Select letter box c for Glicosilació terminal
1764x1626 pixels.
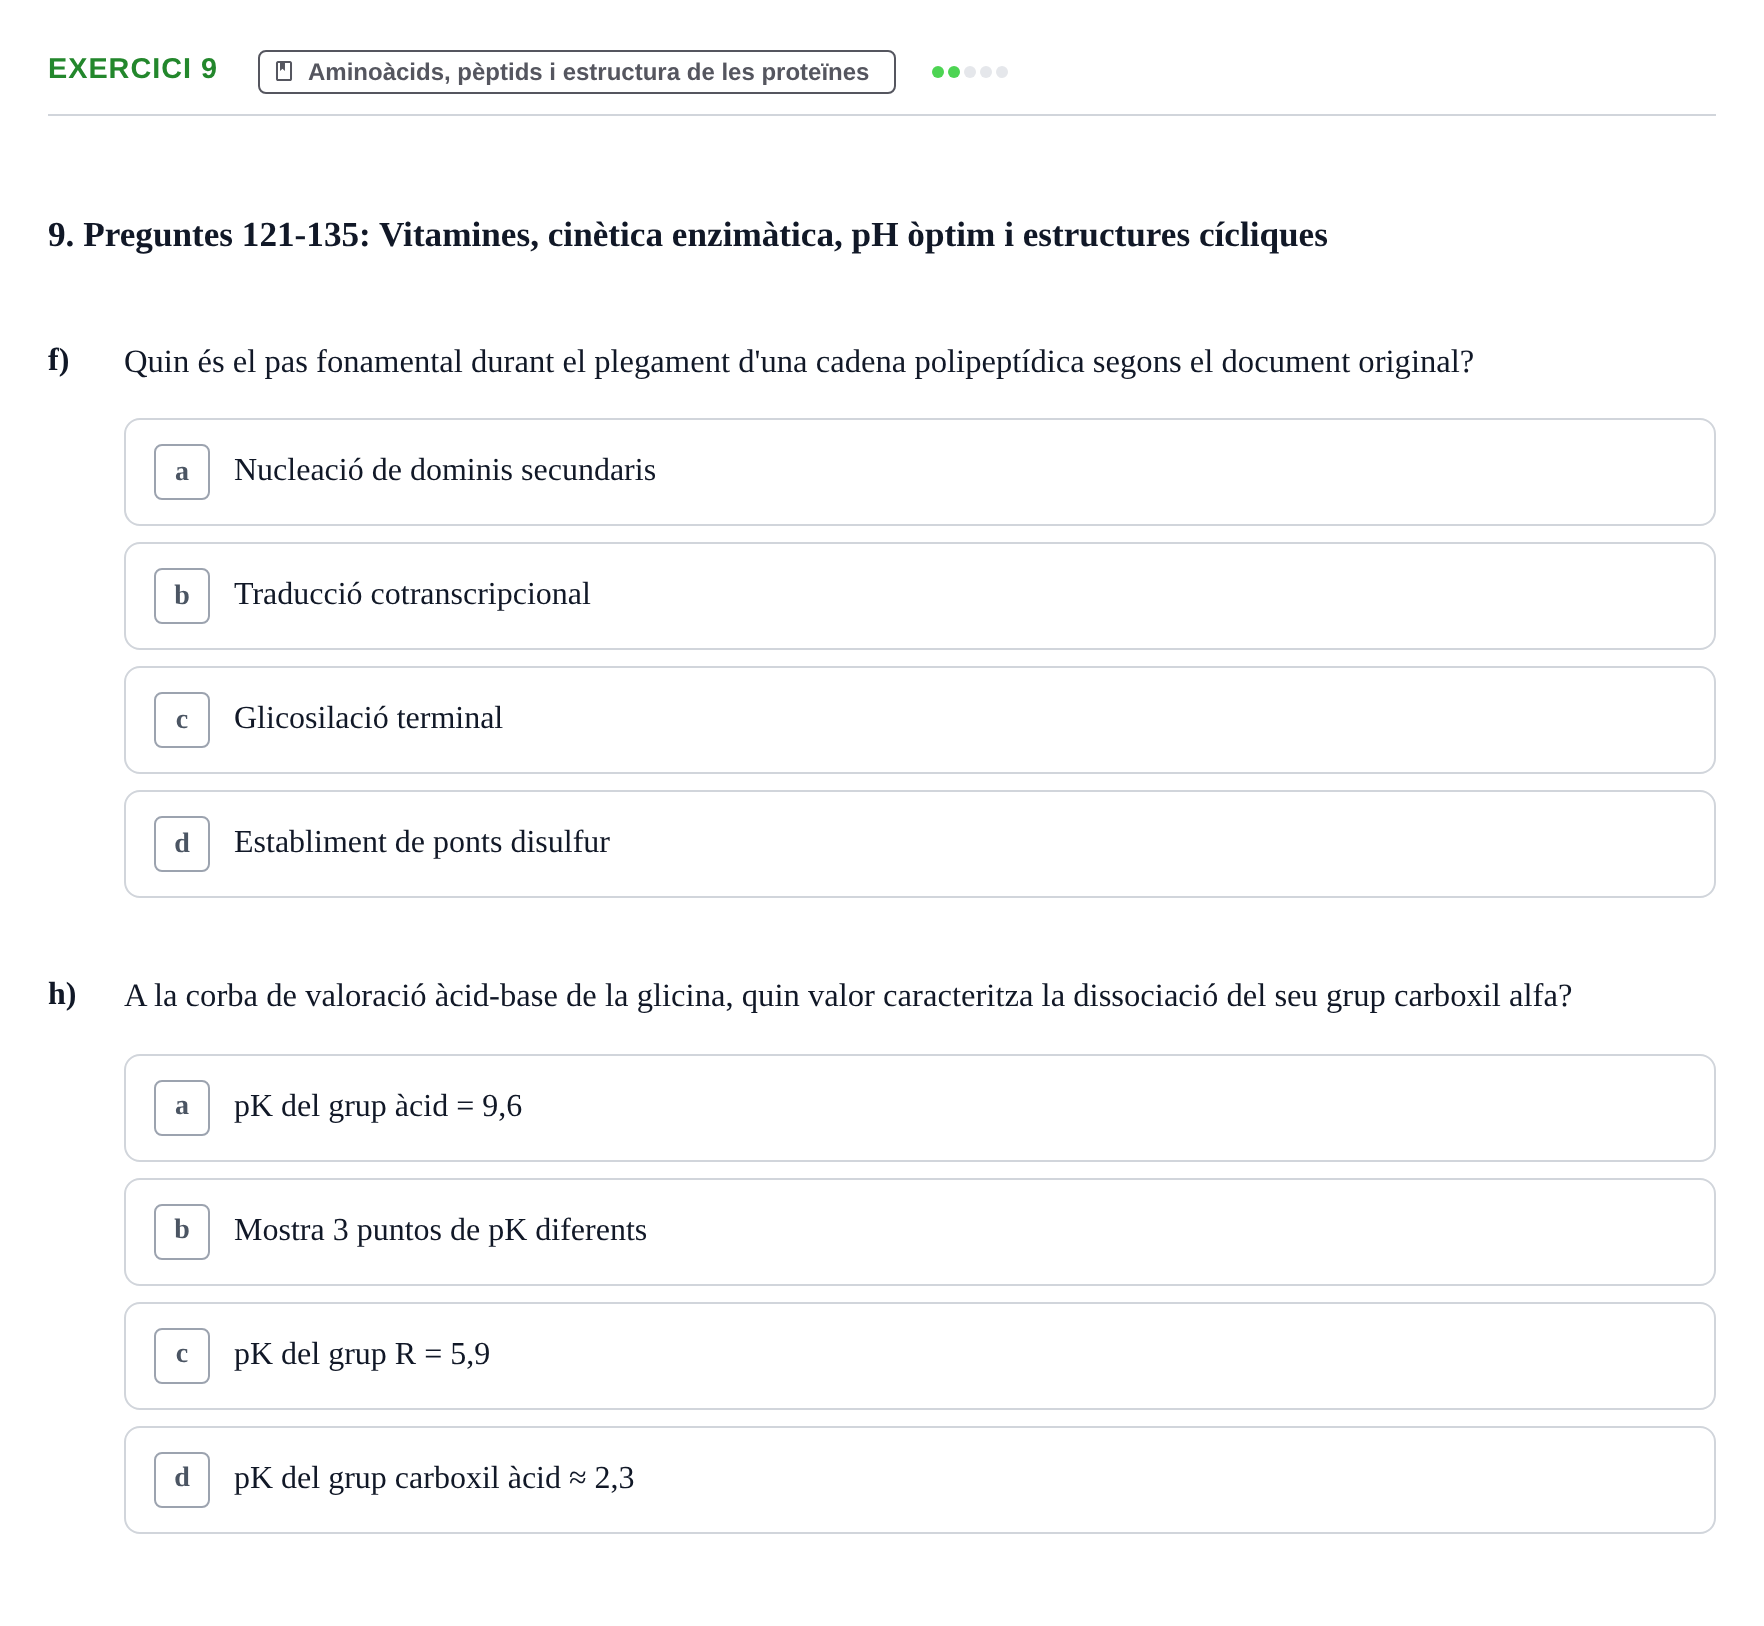(x=182, y=720)
